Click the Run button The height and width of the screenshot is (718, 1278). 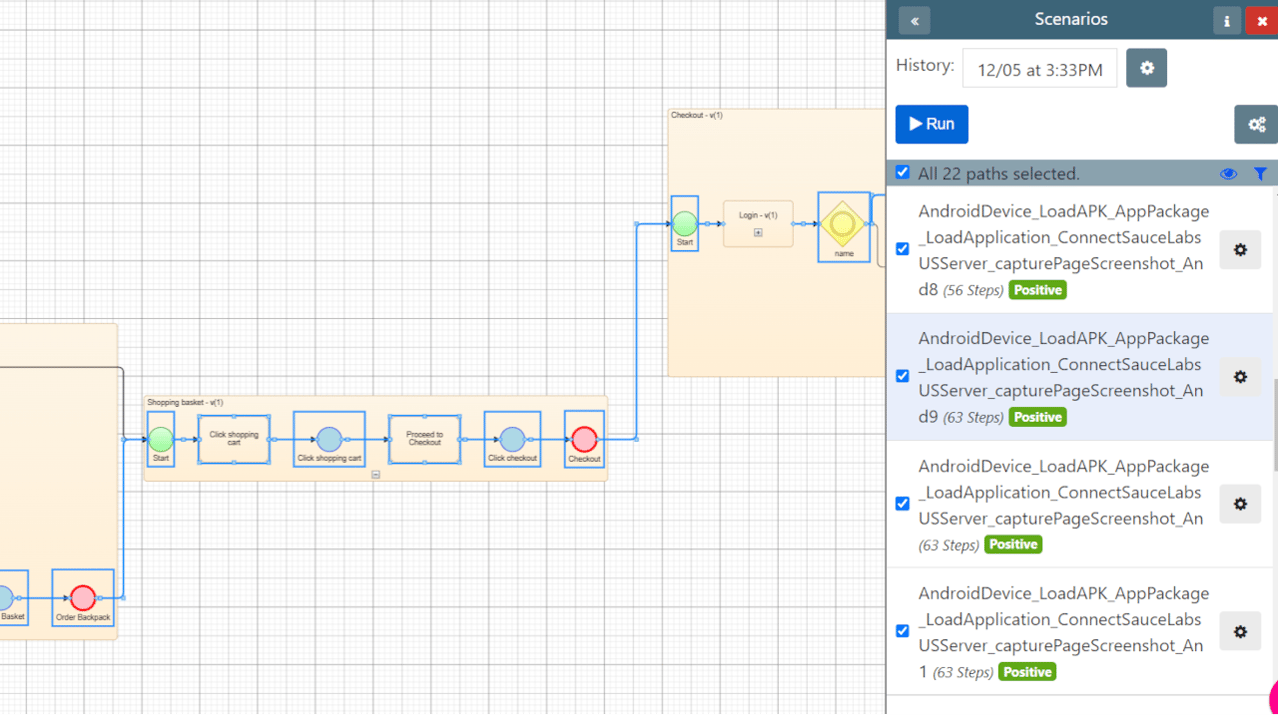click(x=932, y=124)
